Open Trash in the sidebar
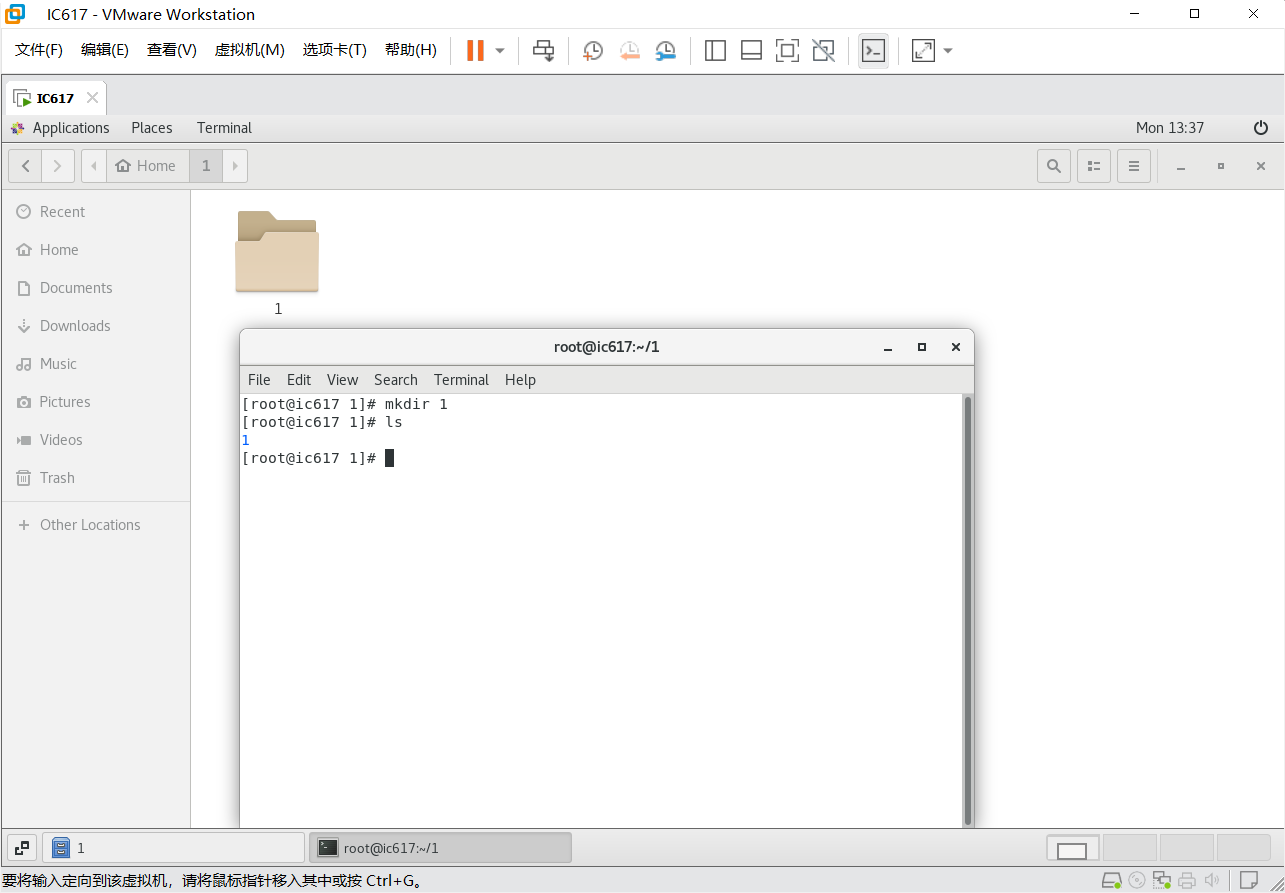 [95, 478]
